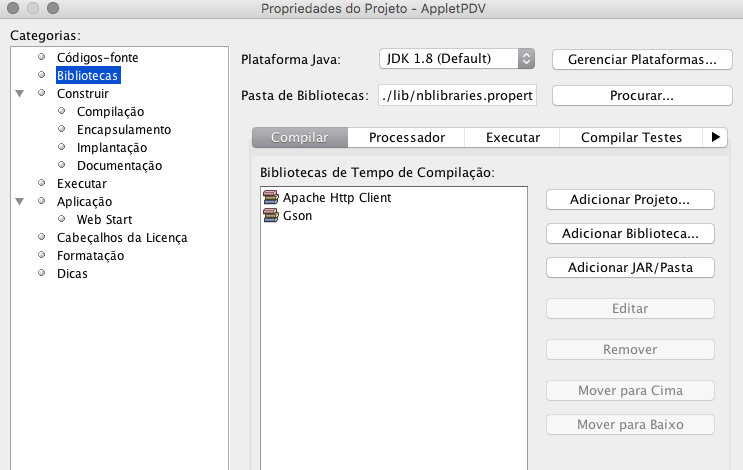Click the Procurar button

[x=642, y=96]
